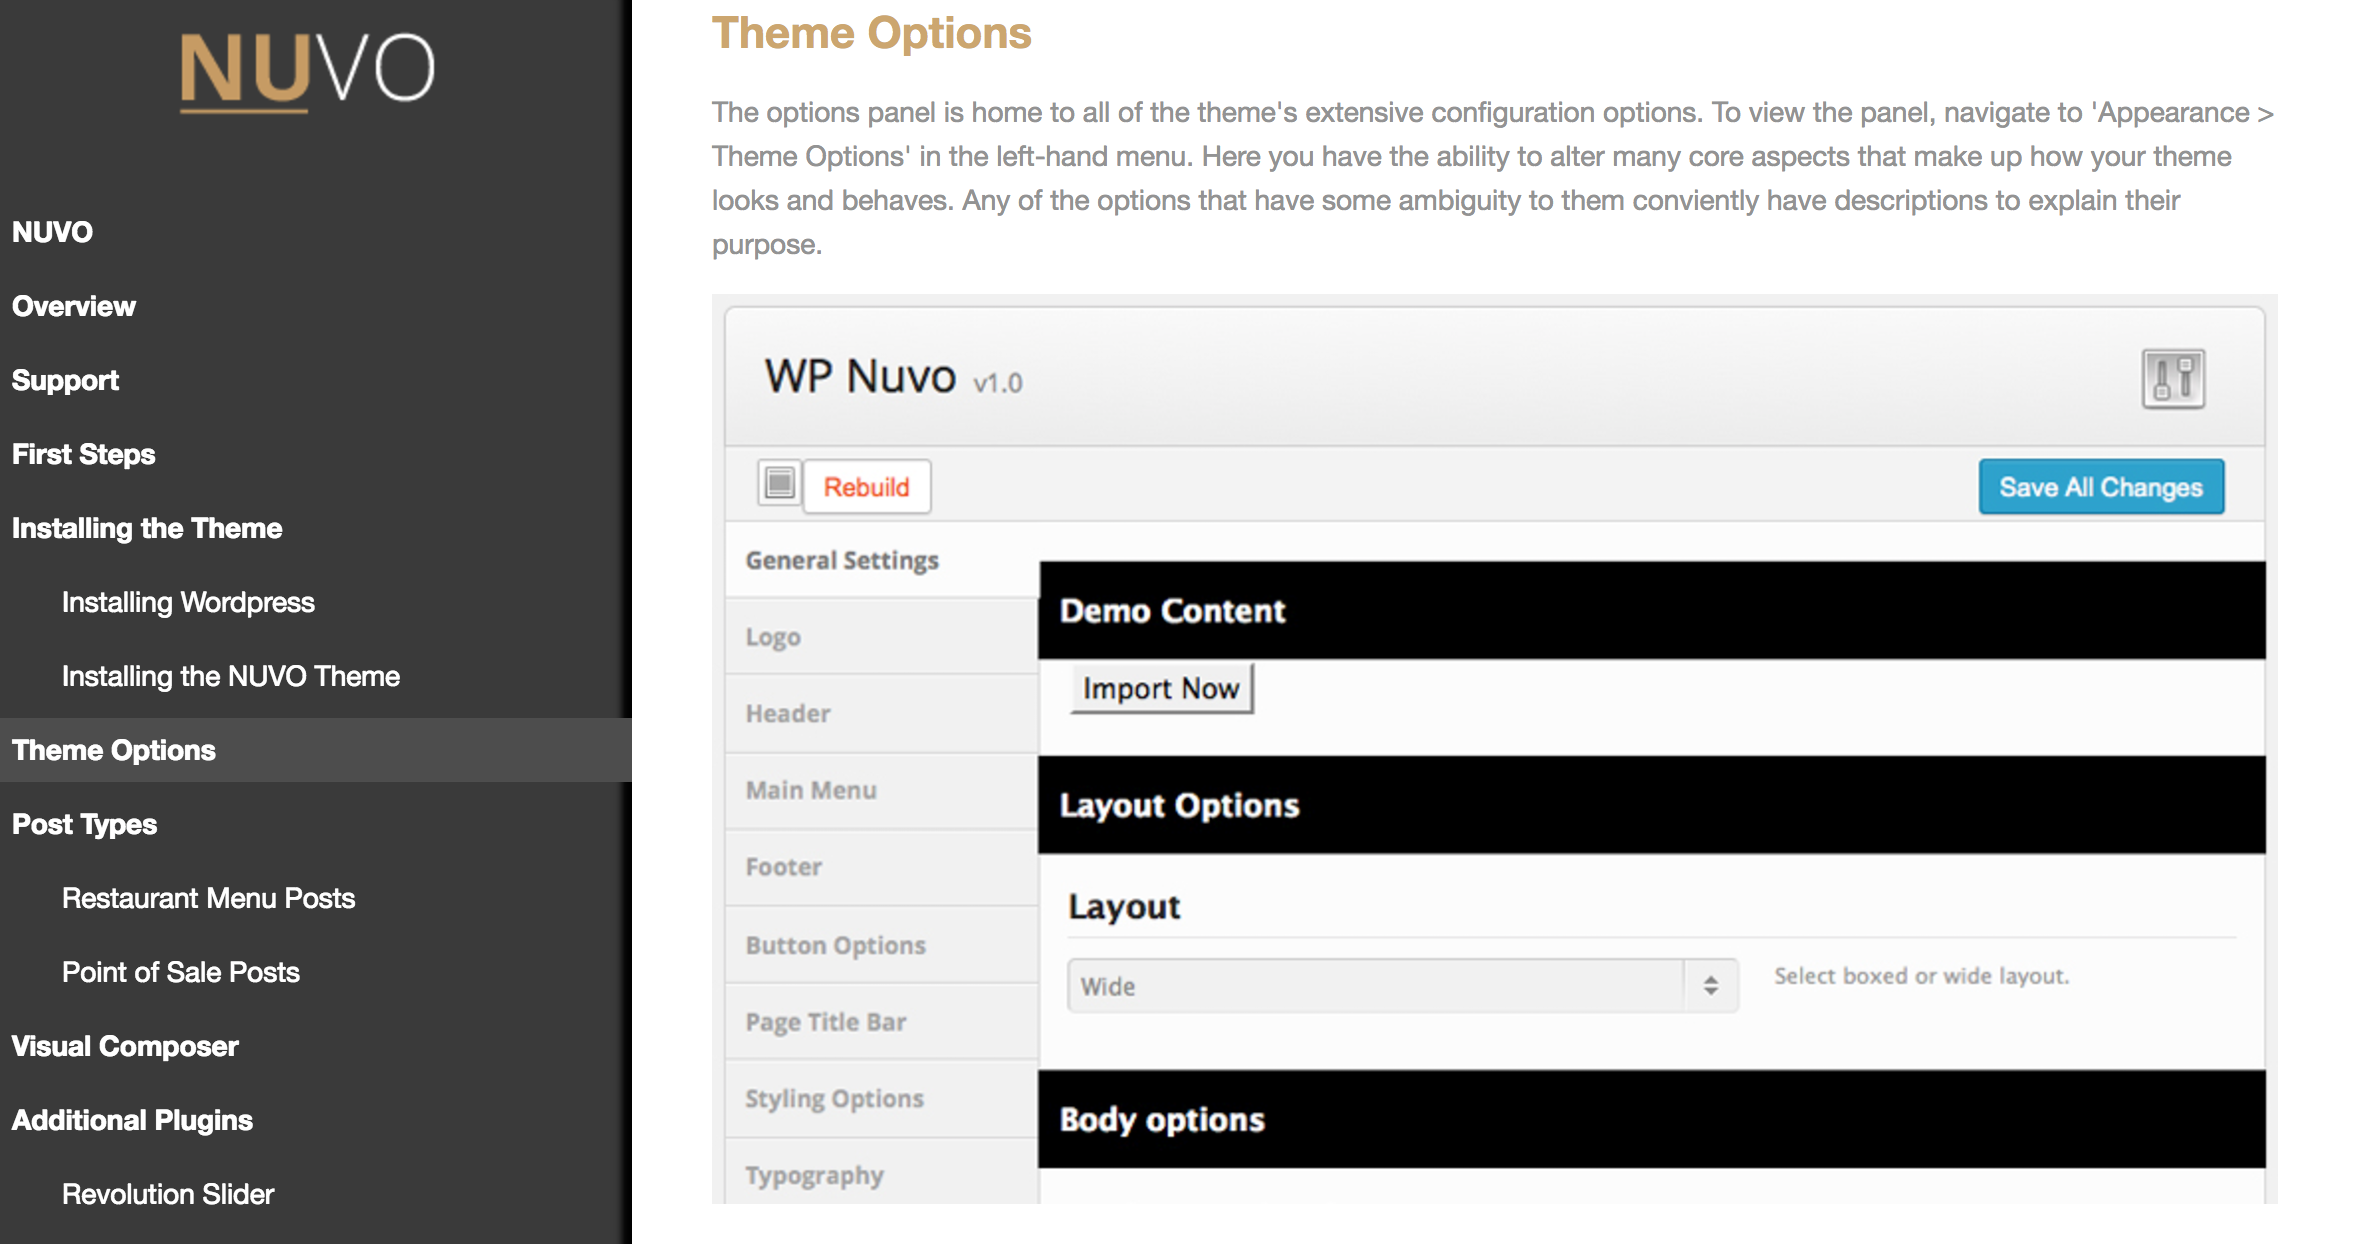Select the Styling Options tab
This screenshot has height=1244, width=2372.
(834, 1099)
